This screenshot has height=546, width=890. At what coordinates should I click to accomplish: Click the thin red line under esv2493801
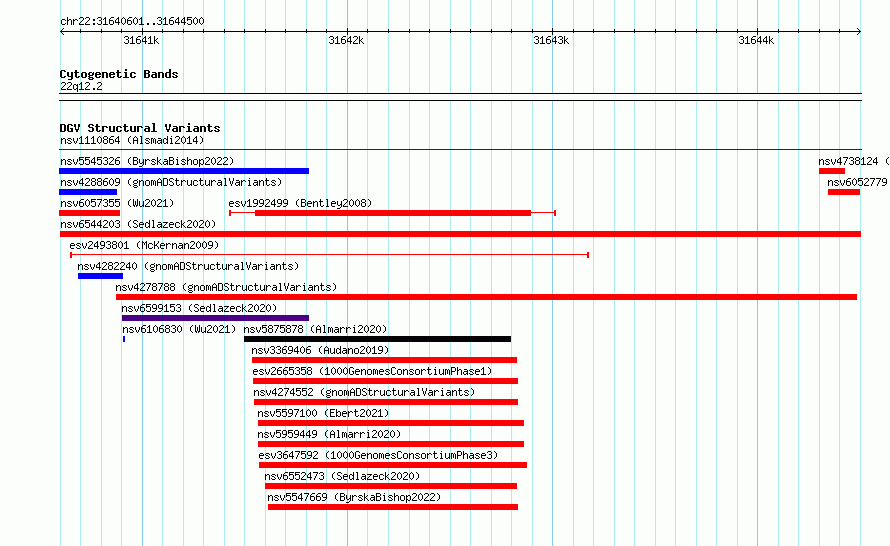point(329,255)
